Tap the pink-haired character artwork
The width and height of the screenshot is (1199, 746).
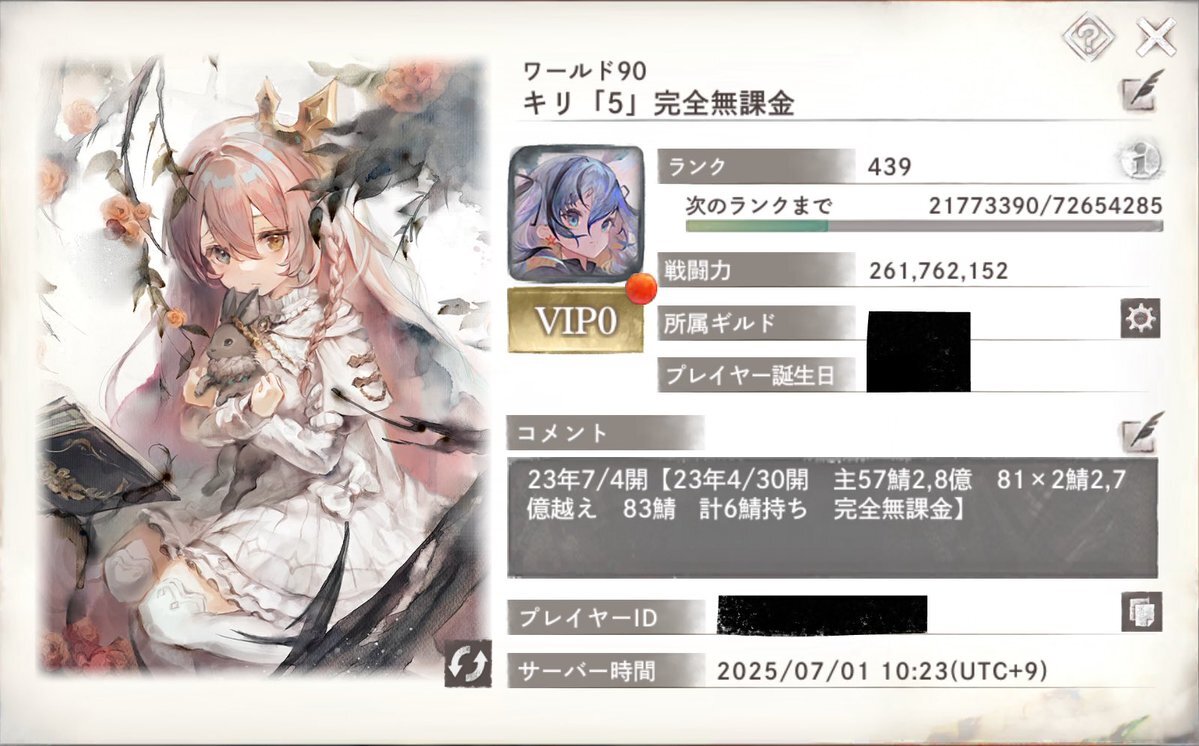pos(264,367)
